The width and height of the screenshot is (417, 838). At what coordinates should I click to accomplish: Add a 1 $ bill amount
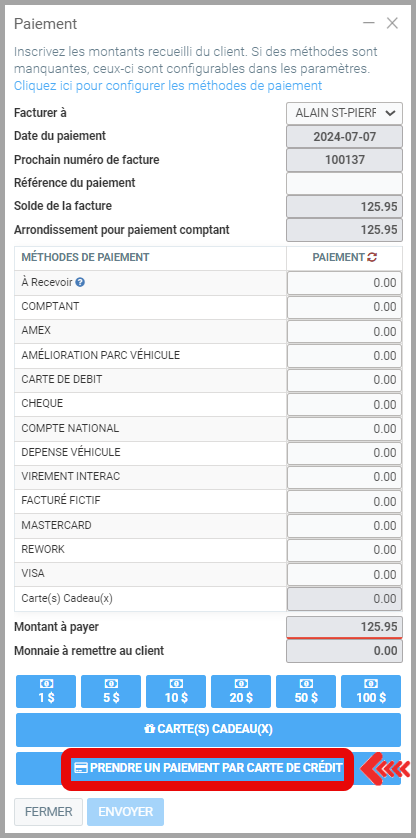point(47,691)
